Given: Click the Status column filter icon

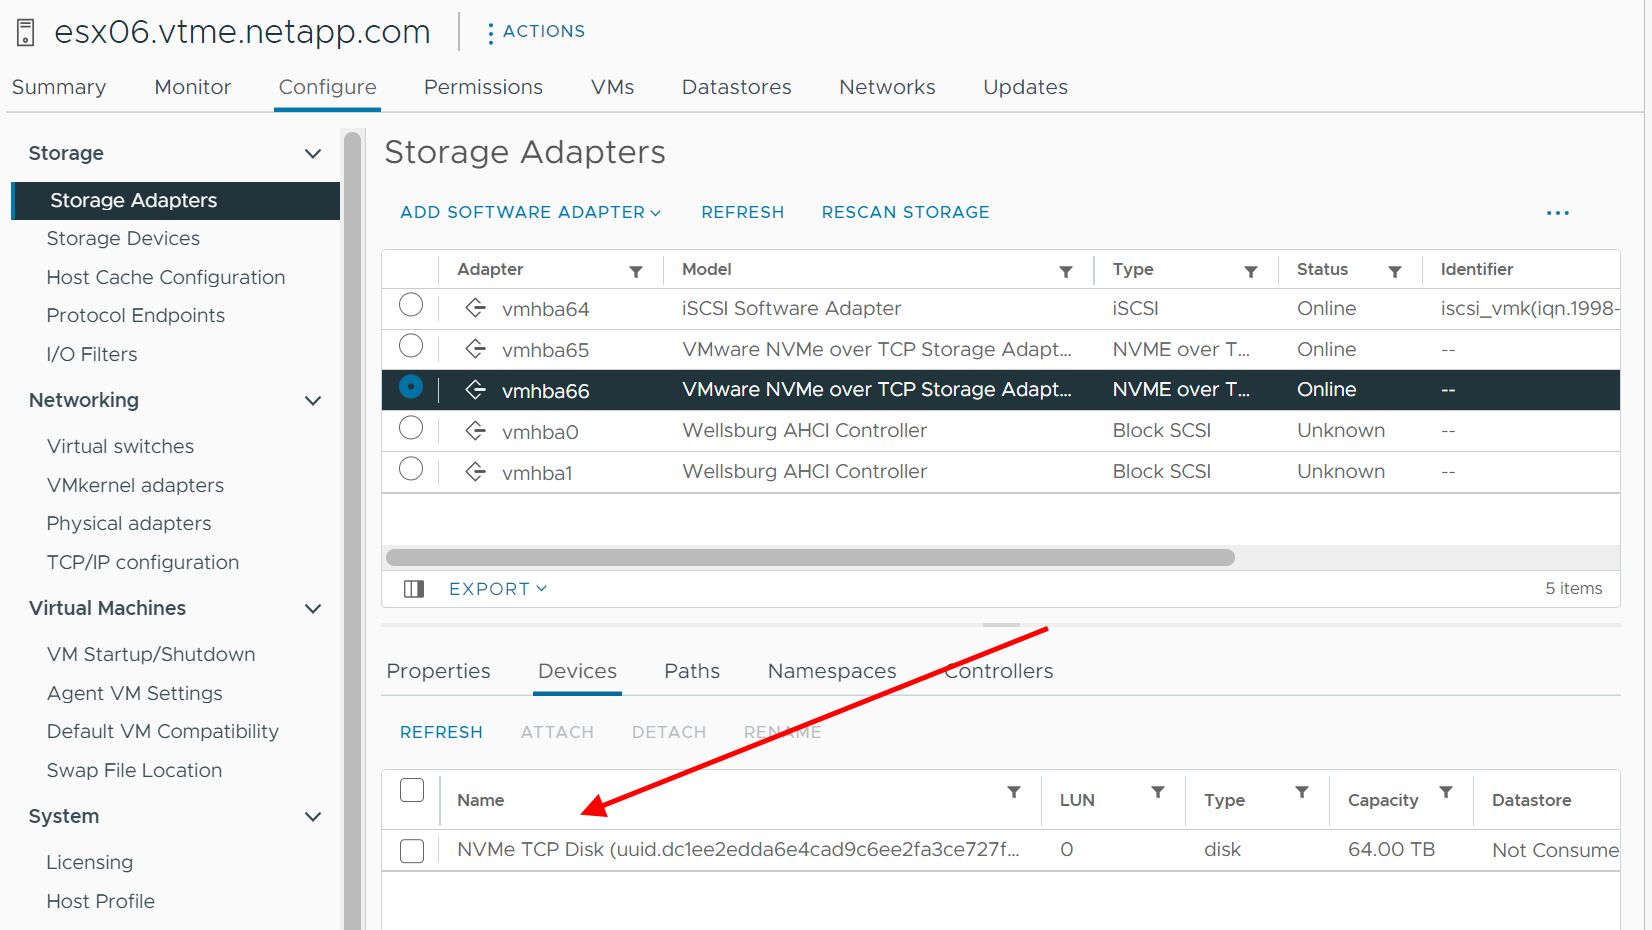Looking at the screenshot, I should pos(1395,271).
